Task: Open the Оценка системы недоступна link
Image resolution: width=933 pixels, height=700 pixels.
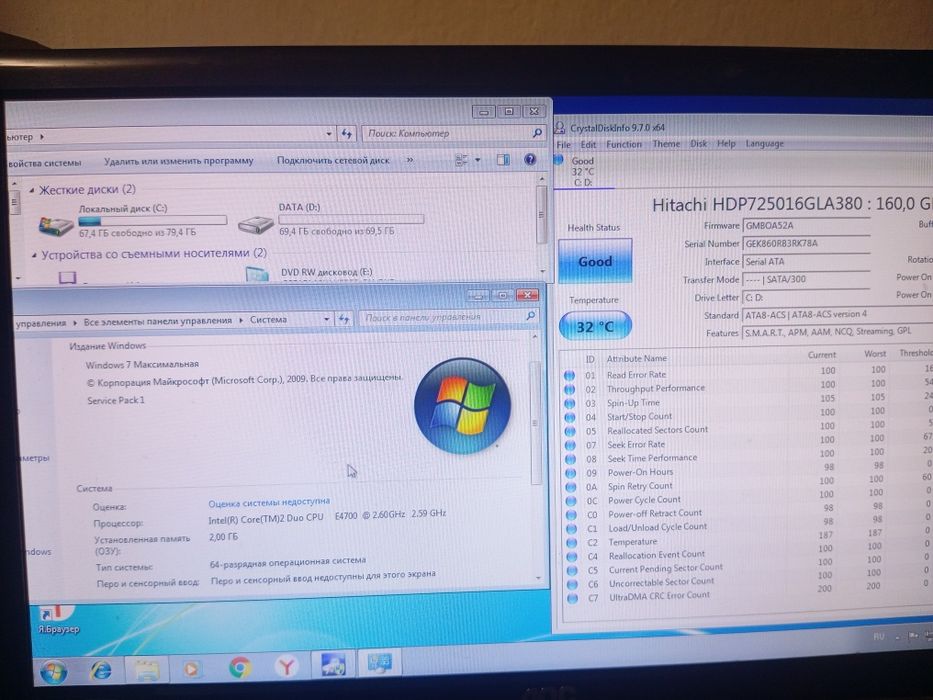Action: coord(269,502)
